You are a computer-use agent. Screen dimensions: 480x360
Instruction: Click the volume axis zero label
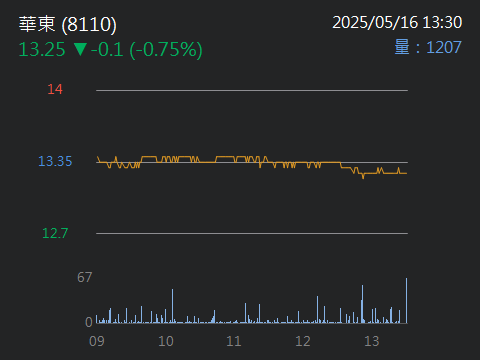pyautogui.click(x=89, y=322)
